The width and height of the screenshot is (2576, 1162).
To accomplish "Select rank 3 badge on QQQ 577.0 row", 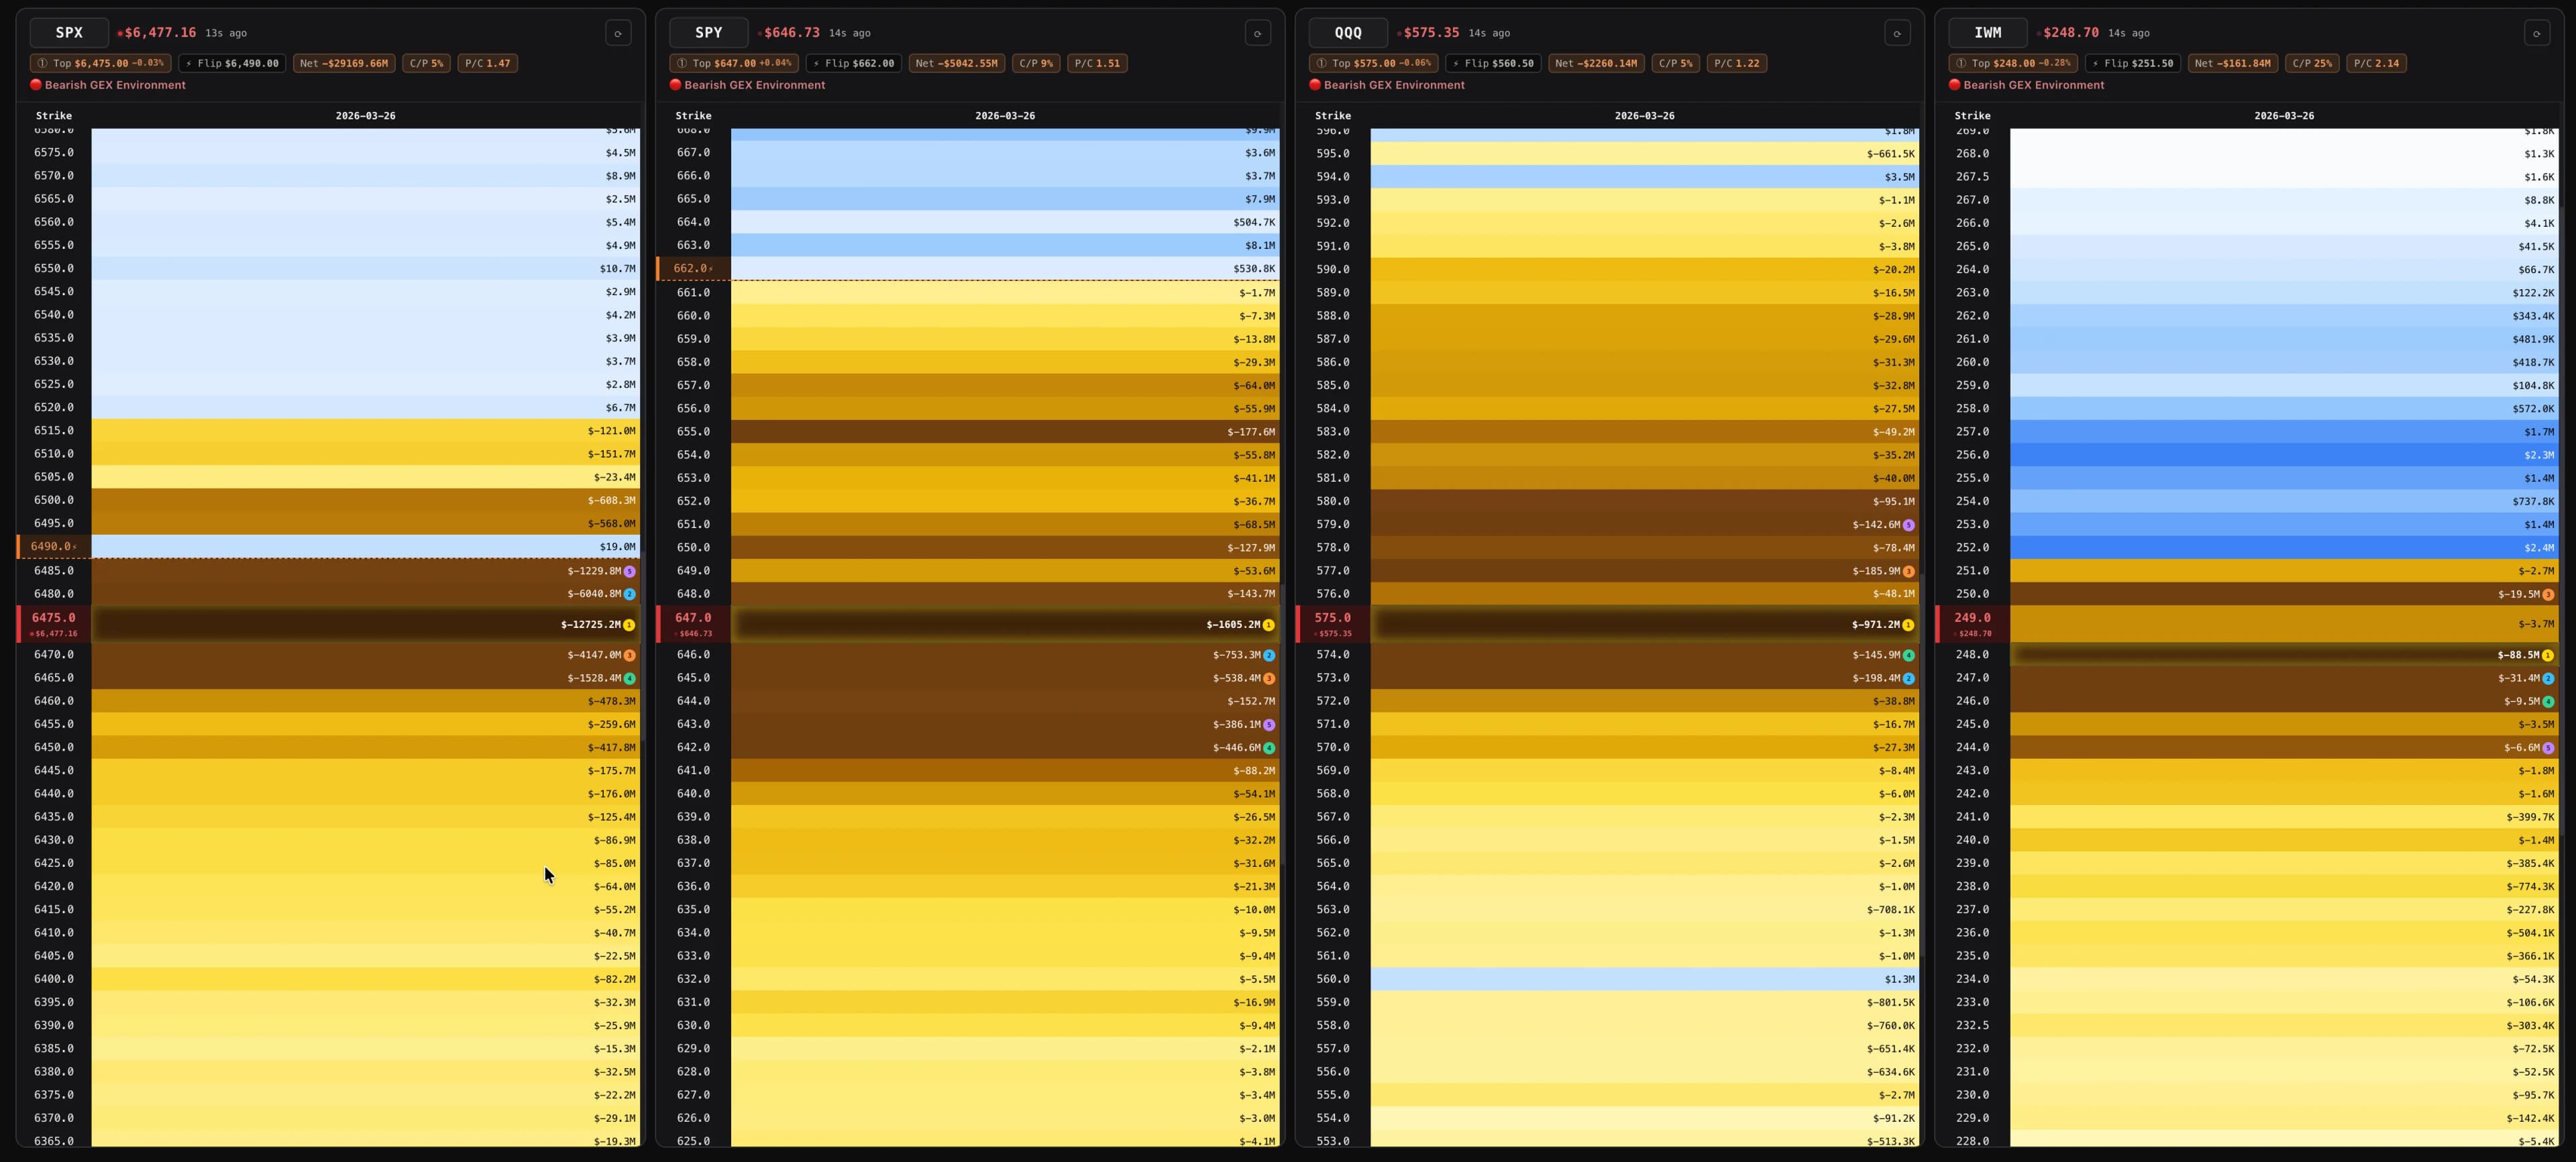I will [1908, 571].
